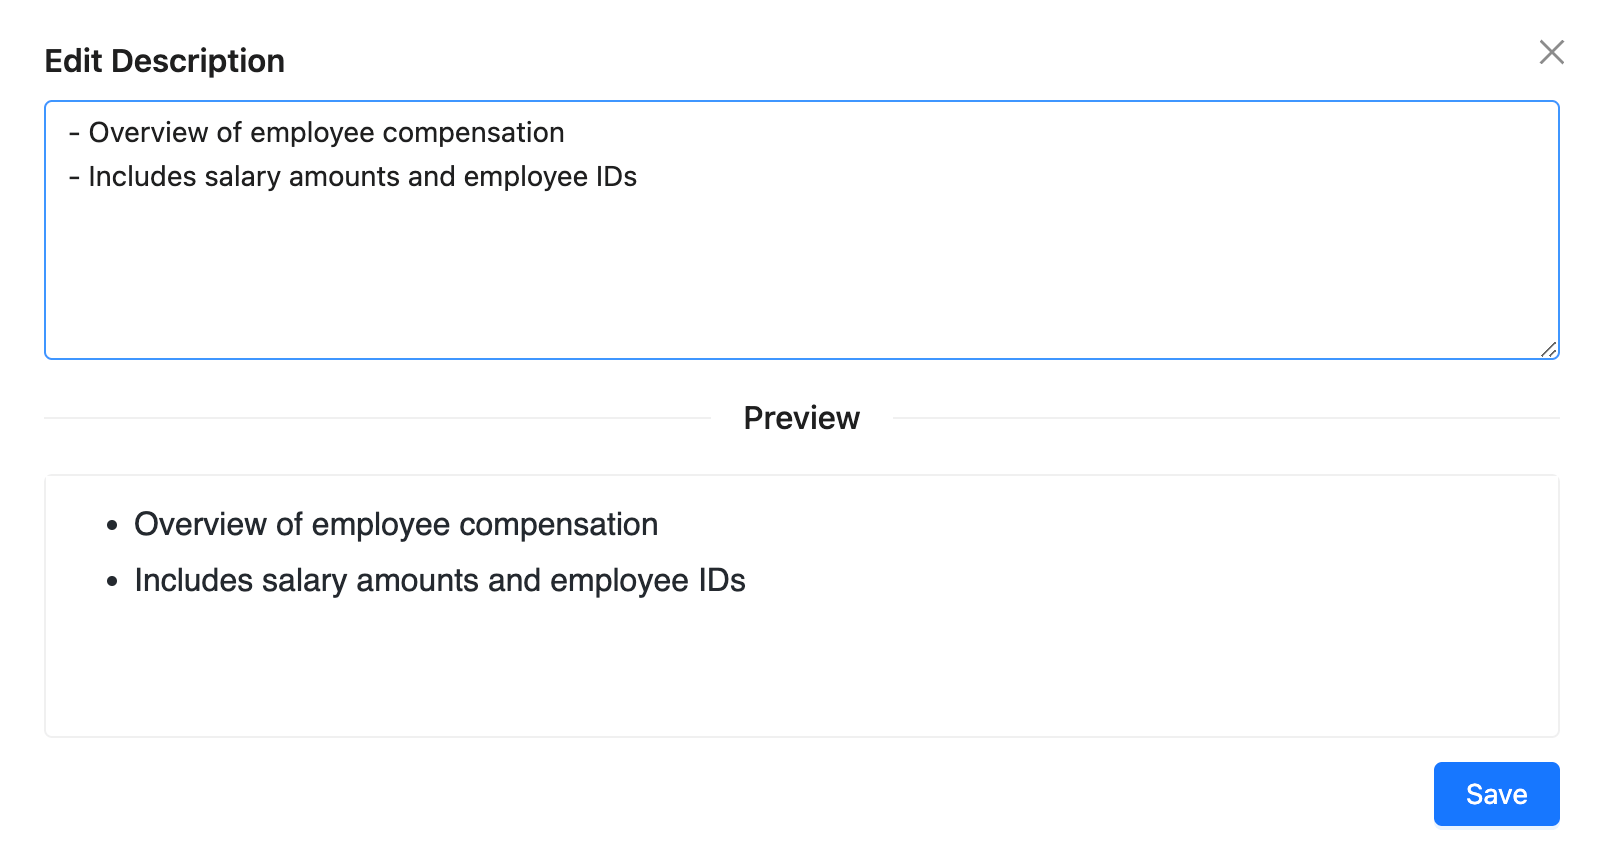The height and width of the screenshot is (860, 1602).
Task: Click the Save button
Action: (x=1496, y=794)
